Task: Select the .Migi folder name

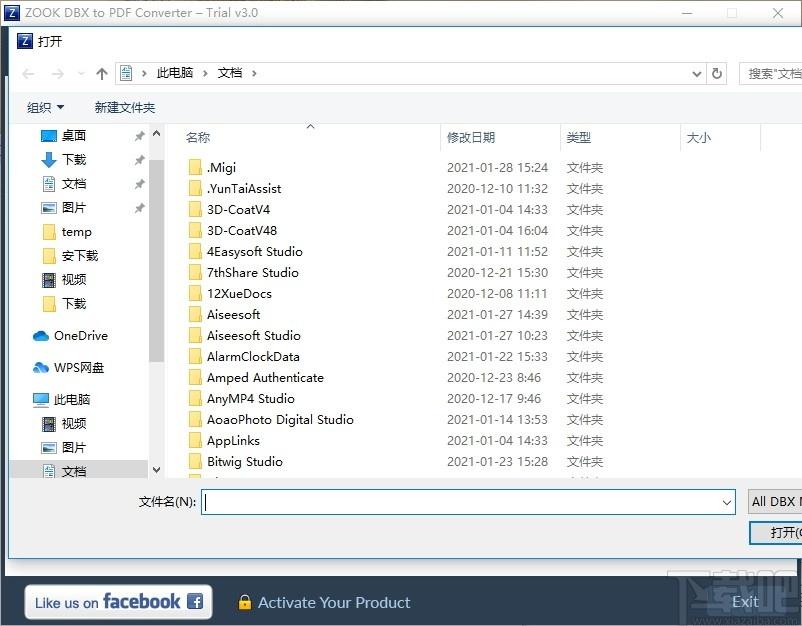Action: [x=221, y=168]
